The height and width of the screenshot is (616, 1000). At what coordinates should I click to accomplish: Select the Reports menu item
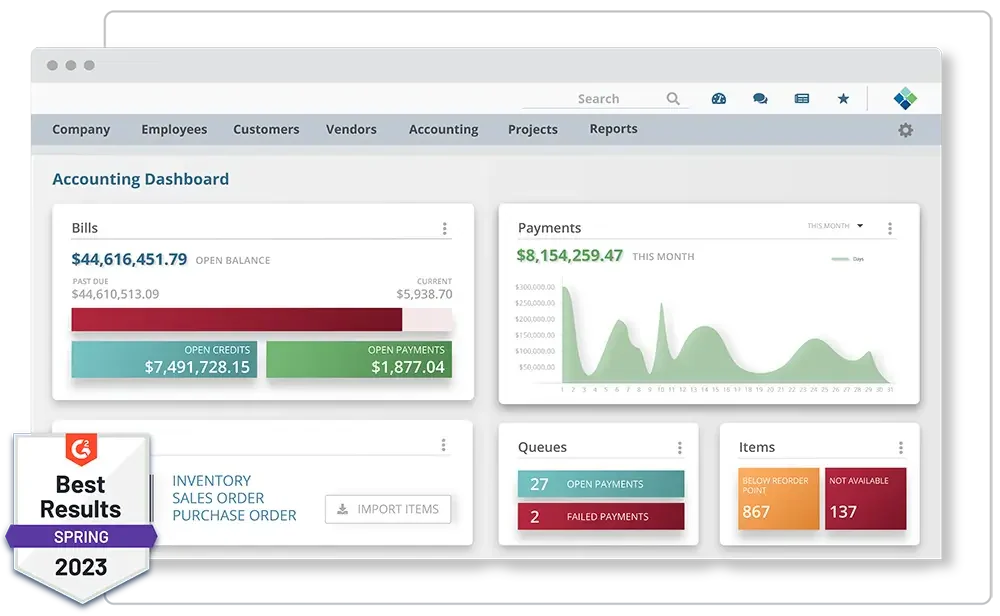614,129
